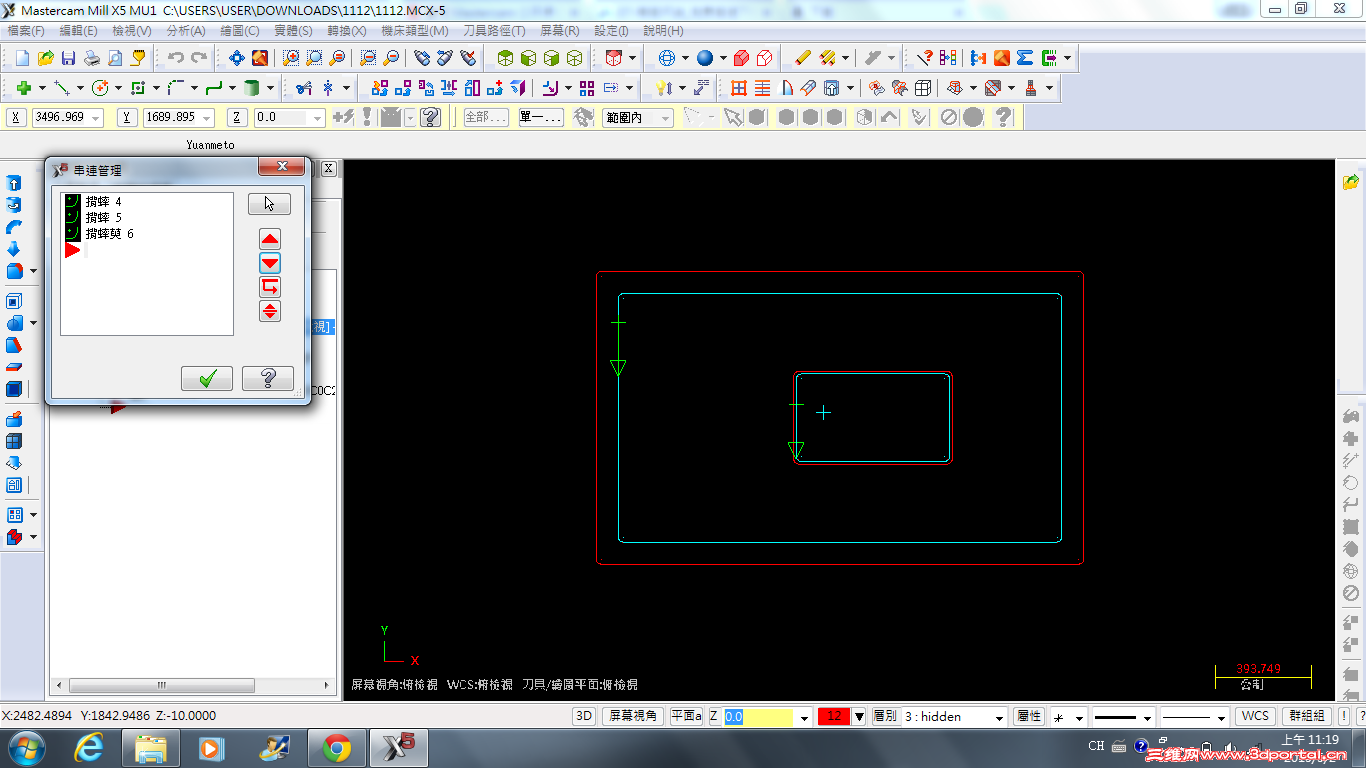Open the status bar Z depth dropdown arrow
The width and height of the screenshot is (1366, 768).
(804, 717)
